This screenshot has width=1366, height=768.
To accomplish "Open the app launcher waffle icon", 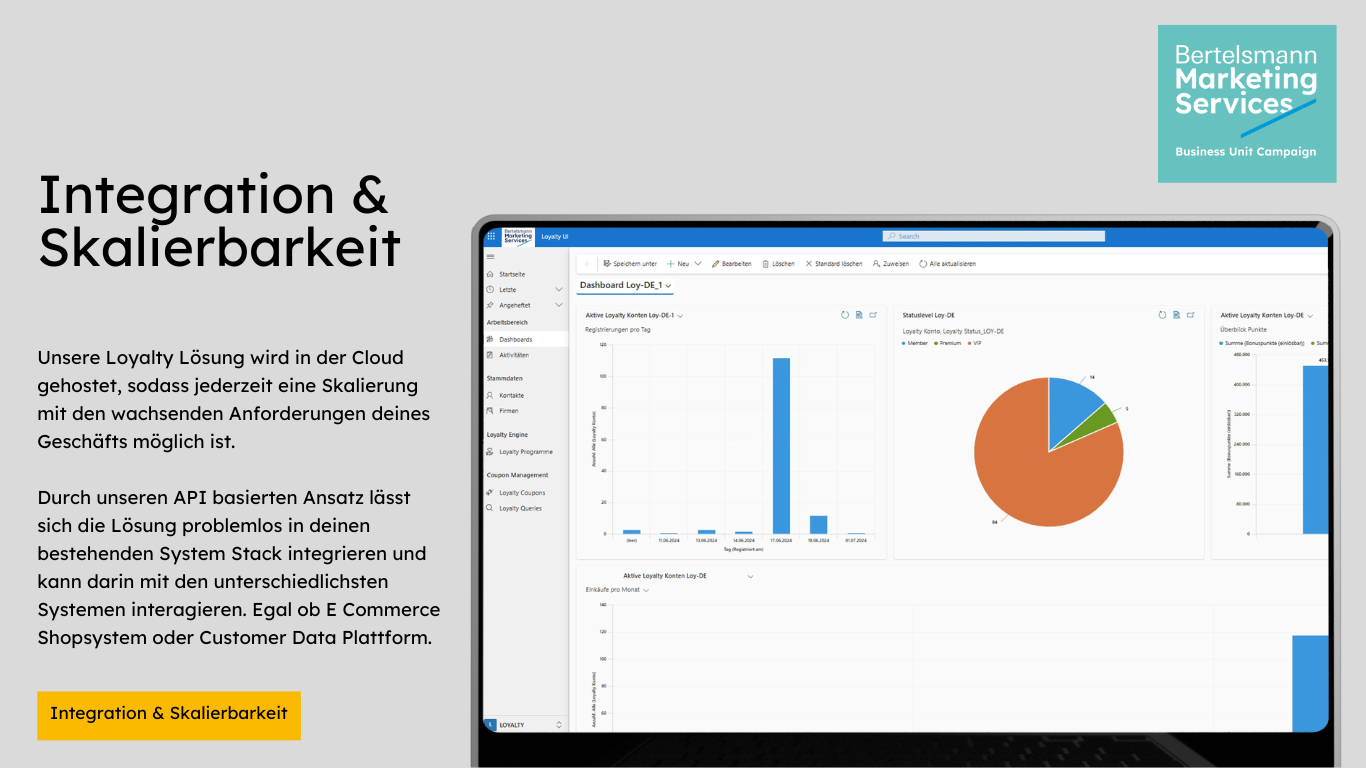I will [x=491, y=236].
